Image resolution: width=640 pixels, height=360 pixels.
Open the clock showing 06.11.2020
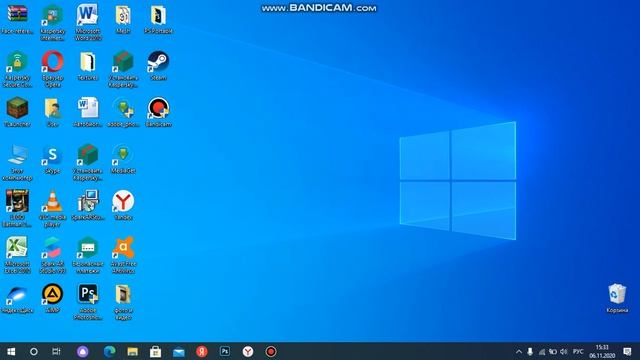click(x=602, y=351)
